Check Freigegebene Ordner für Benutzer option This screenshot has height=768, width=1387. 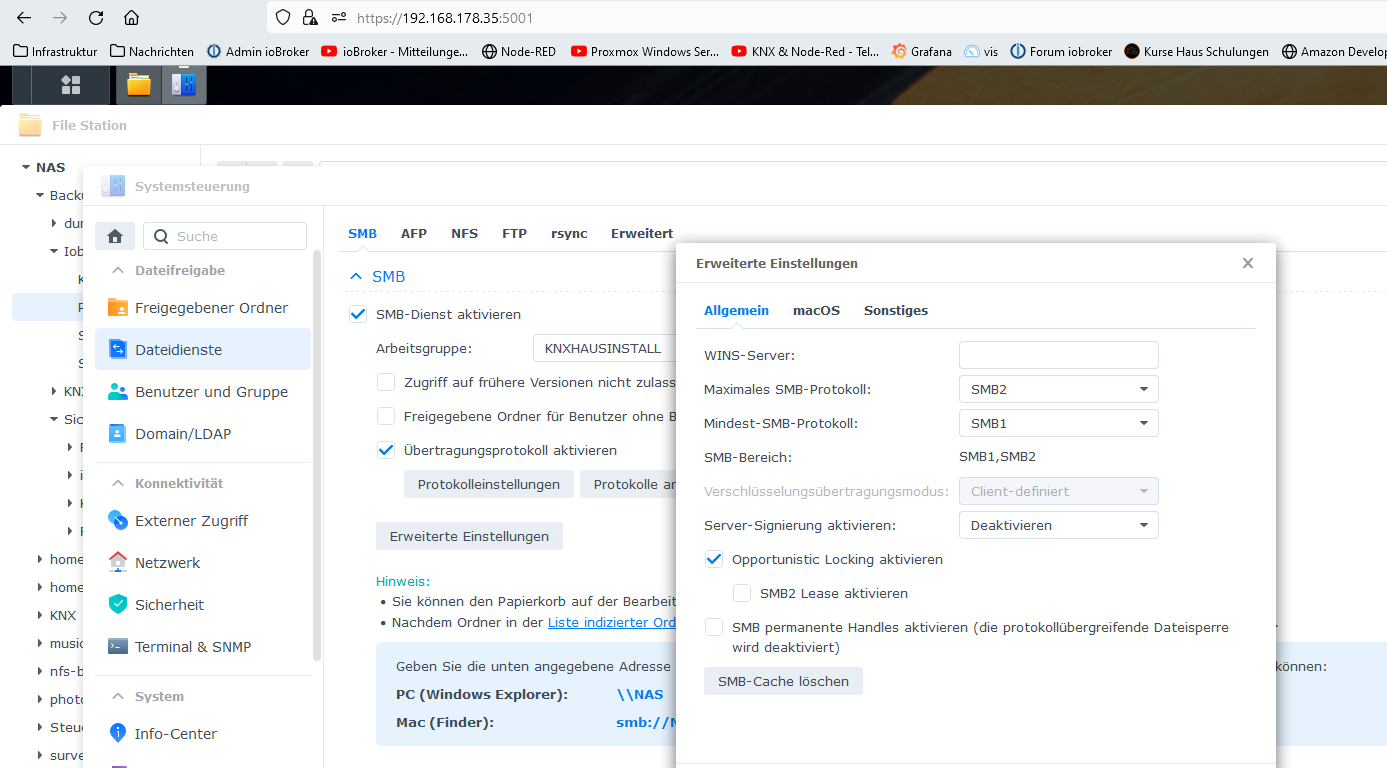pos(386,416)
